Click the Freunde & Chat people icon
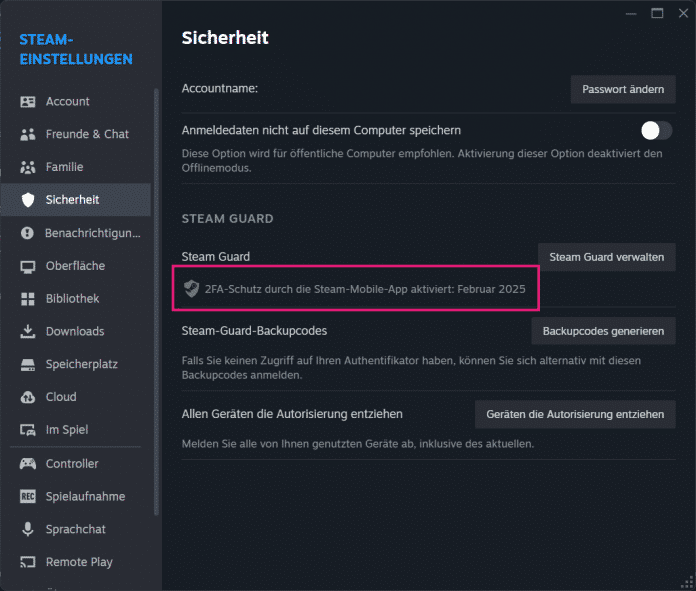Screen dimensions: 696x591 click(x=28, y=135)
